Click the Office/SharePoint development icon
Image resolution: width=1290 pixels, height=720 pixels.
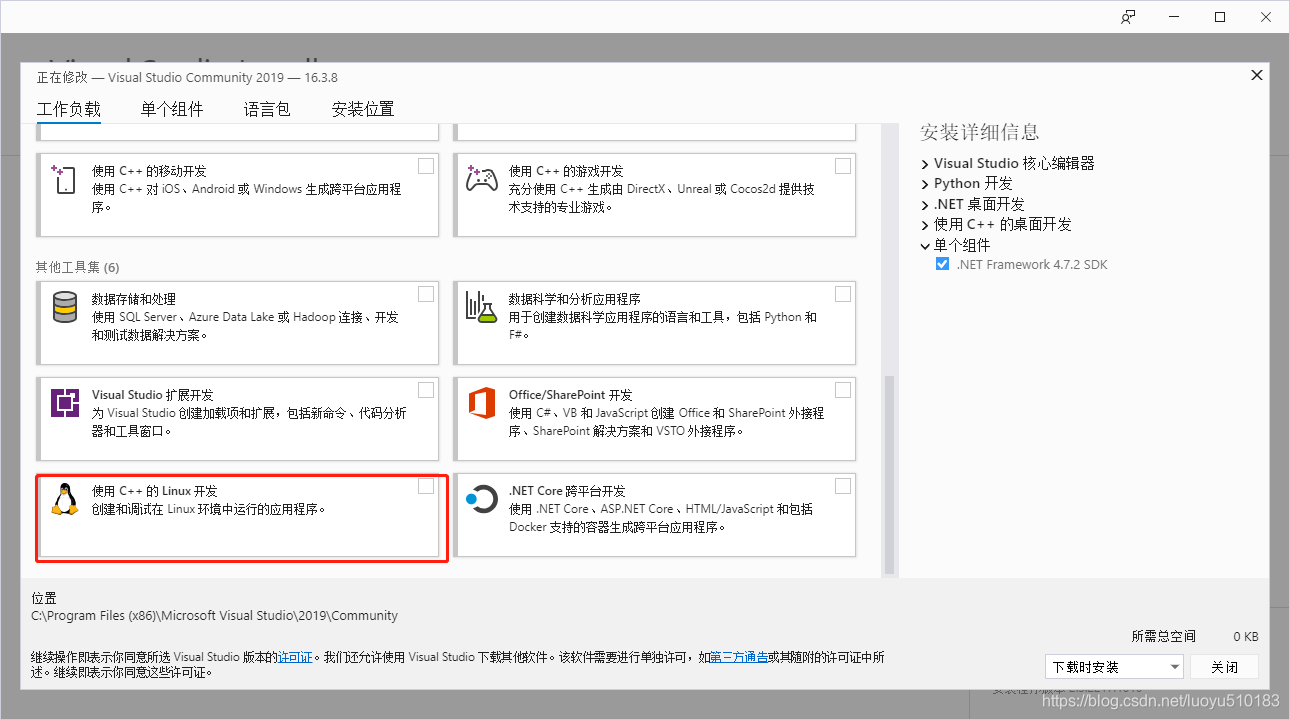[482, 403]
